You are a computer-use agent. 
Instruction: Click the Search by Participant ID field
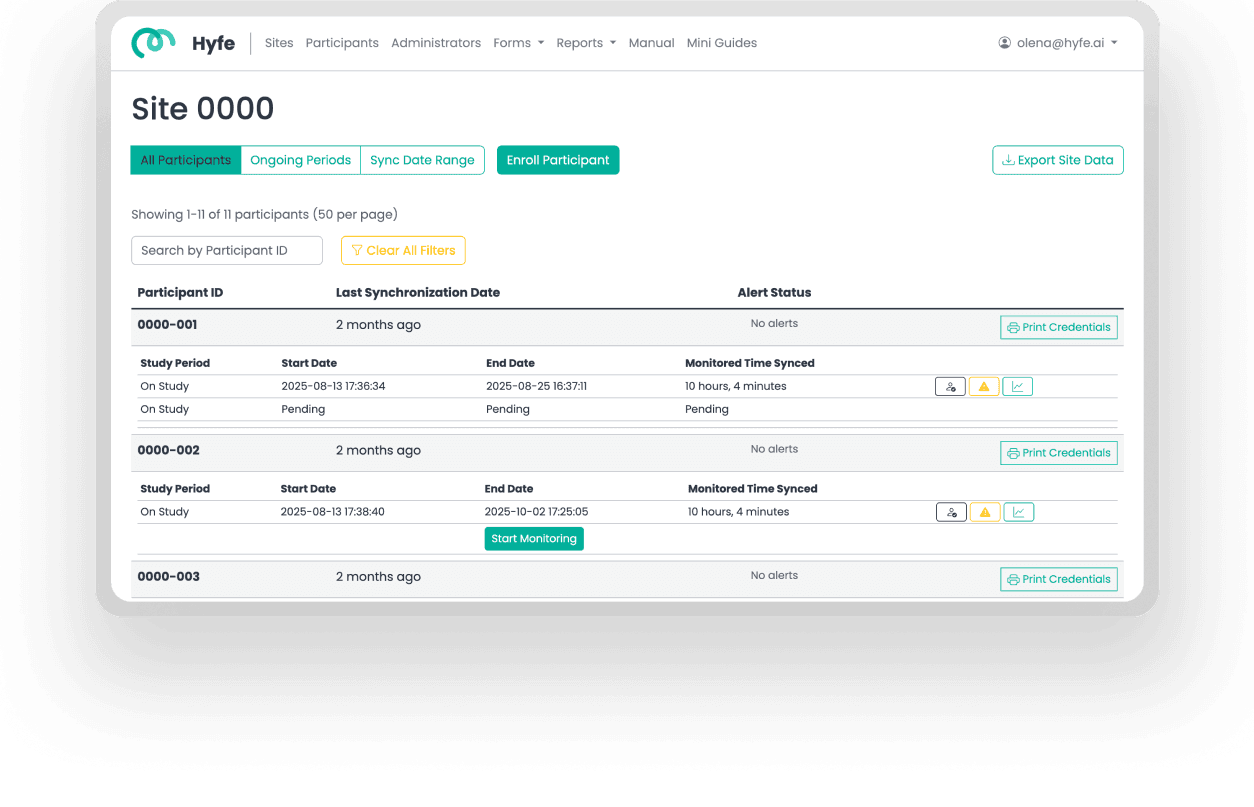(227, 250)
